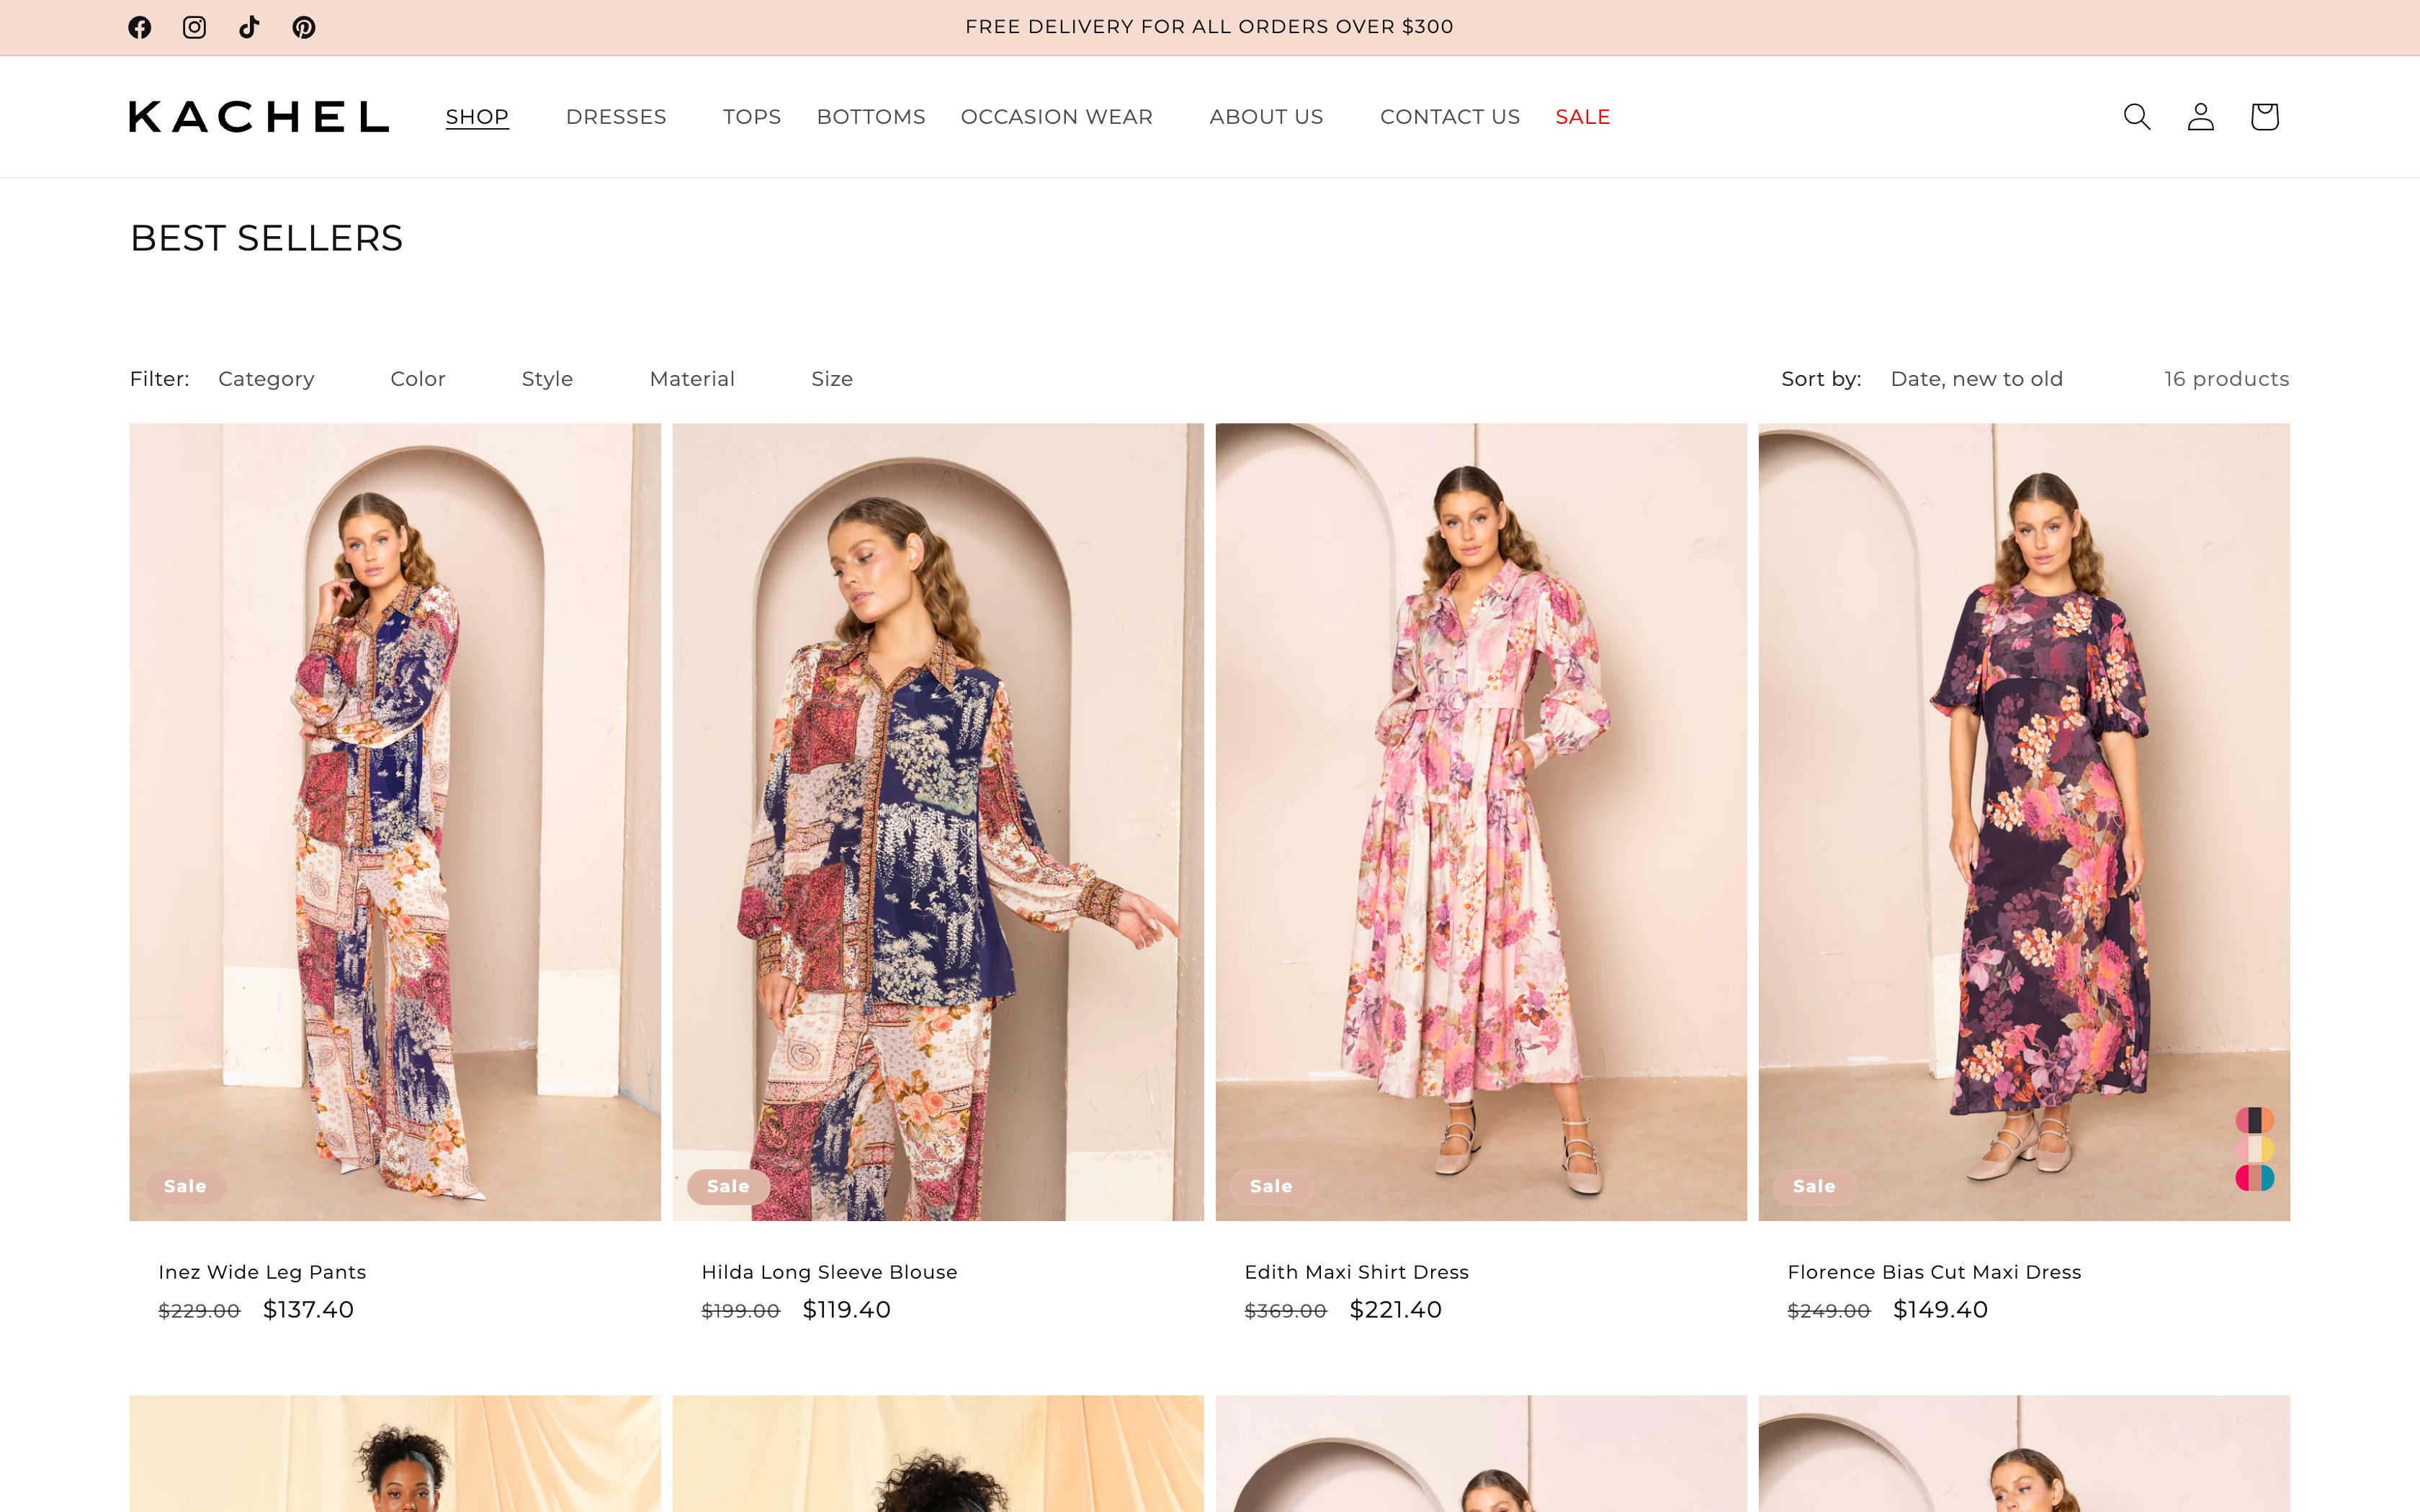Open the shopping cart icon
Viewport: 2420px width, 1512px height.
pyautogui.click(x=2264, y=116)
